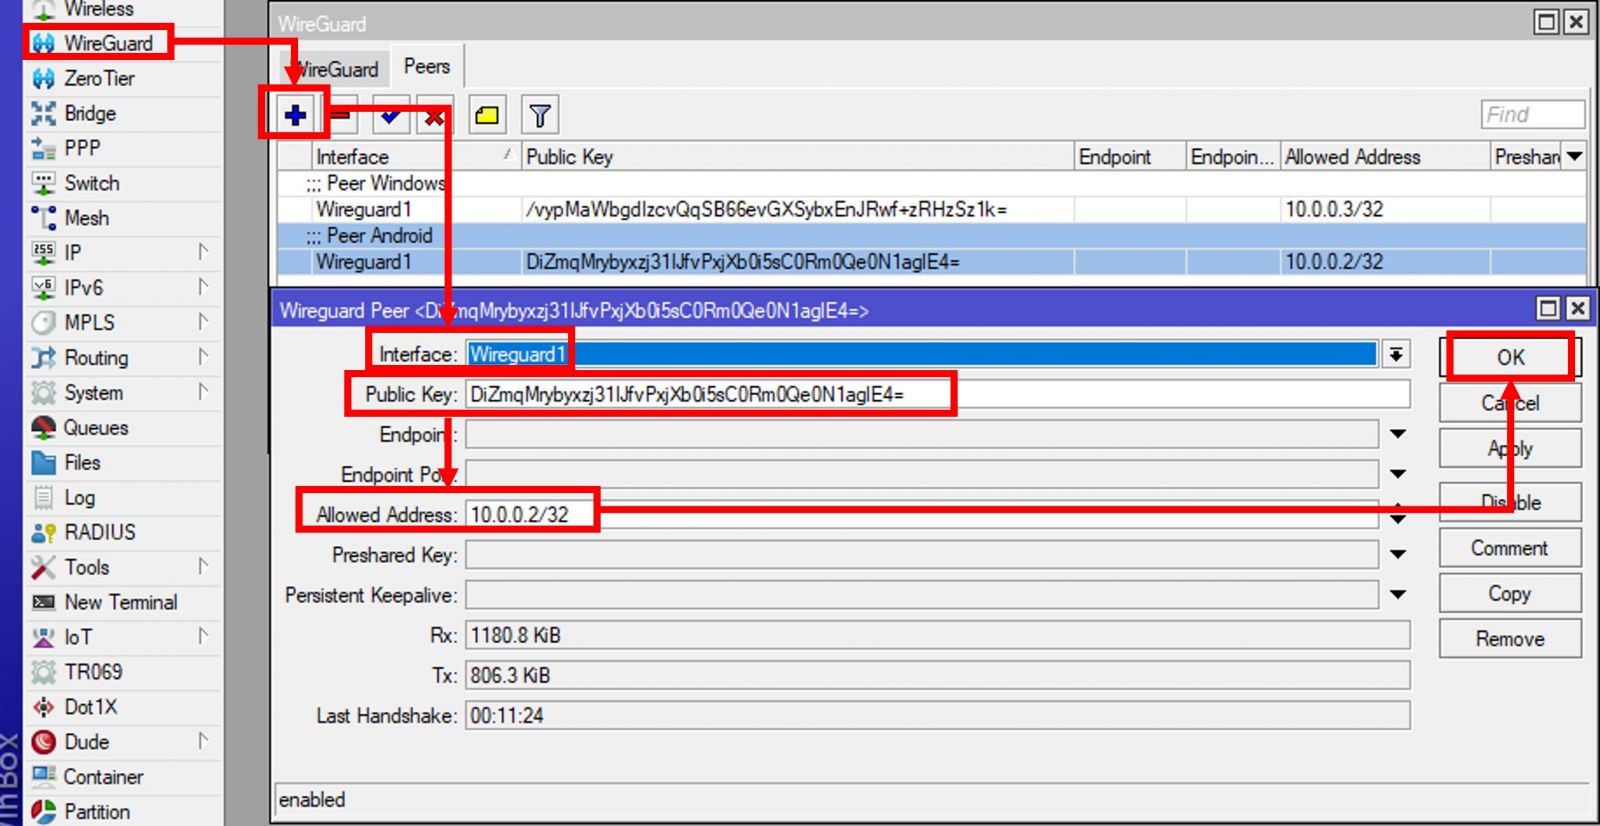Image resolution: width=1600 pixels, height=826 pixels.
Task: Open the Bridge menu entry
Action: pyautogui.click(x=90, y=113)
